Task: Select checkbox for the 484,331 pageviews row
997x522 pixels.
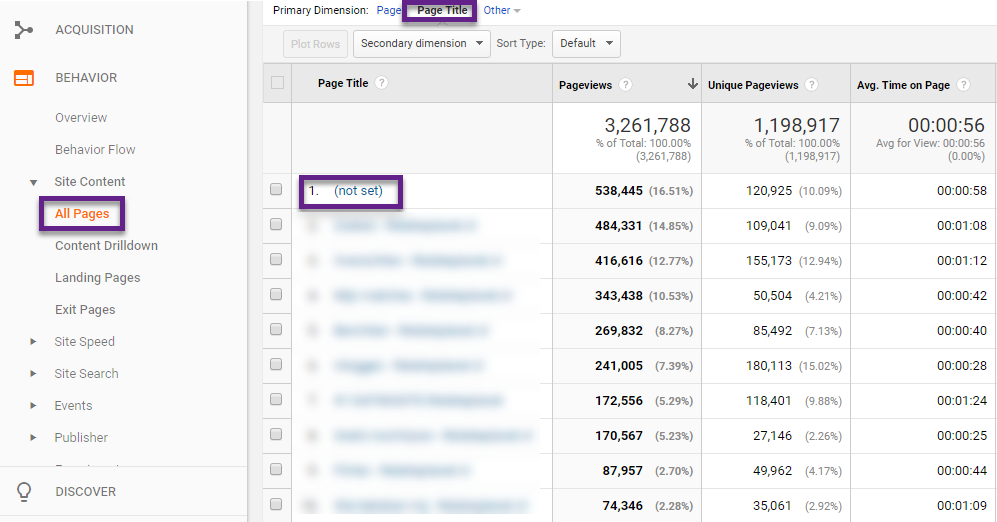Action: pos(276,224)
